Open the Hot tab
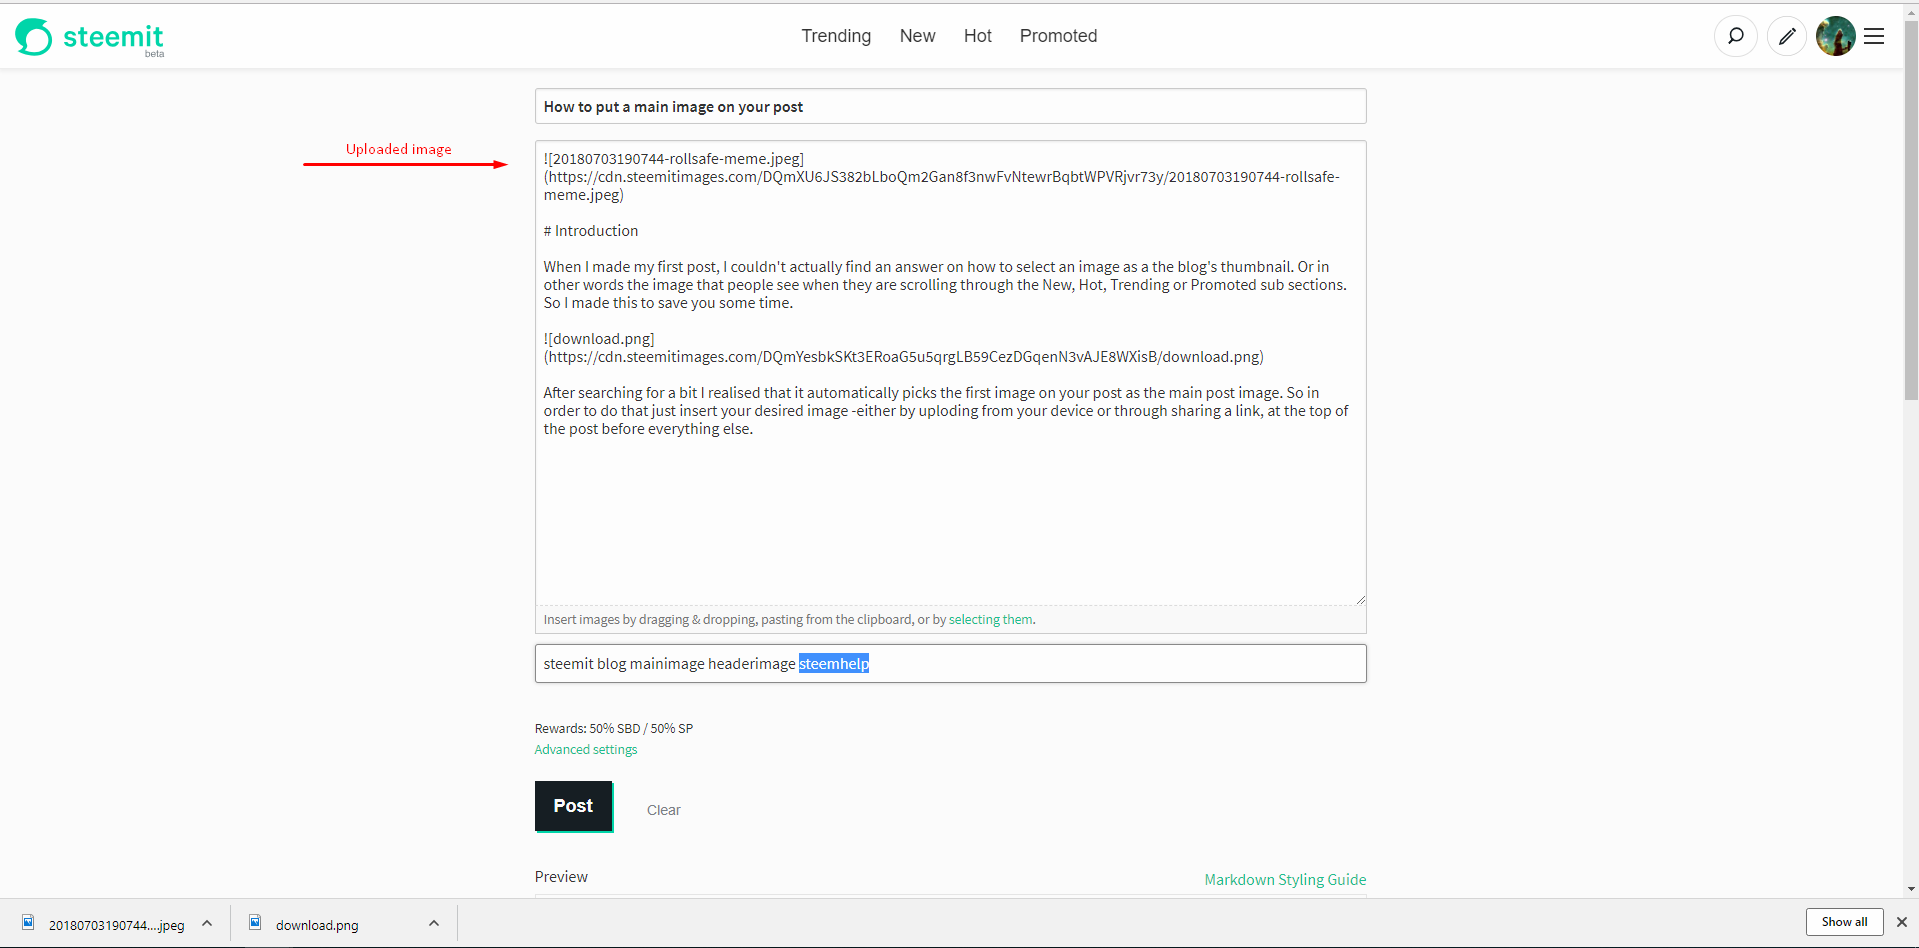Image resolution: width=1919 pixels, height=948 pixels. click(977, 36)
